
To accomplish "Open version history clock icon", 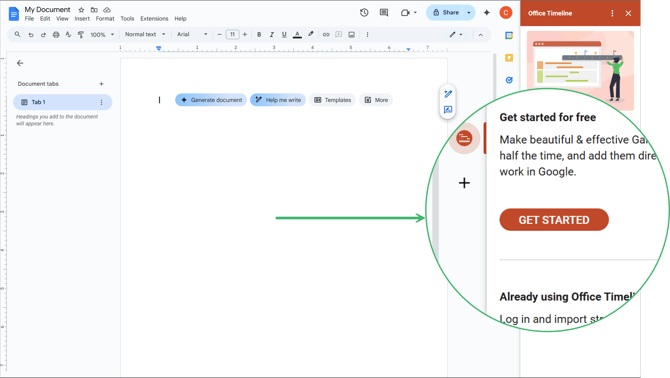I will click(364, 13).
